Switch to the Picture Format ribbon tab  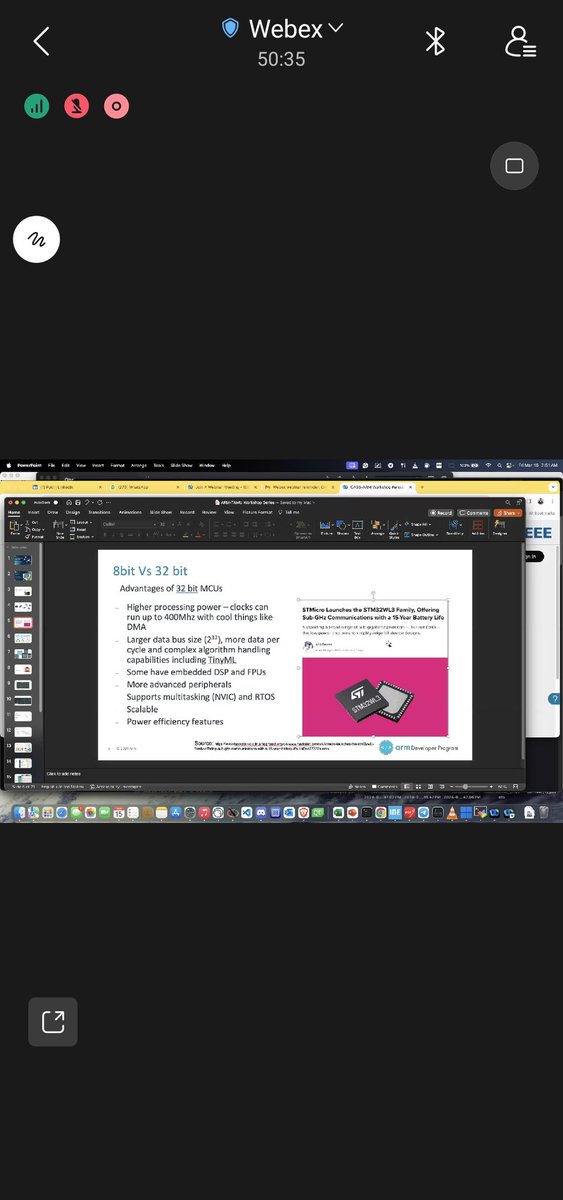(x=257, y=512)
